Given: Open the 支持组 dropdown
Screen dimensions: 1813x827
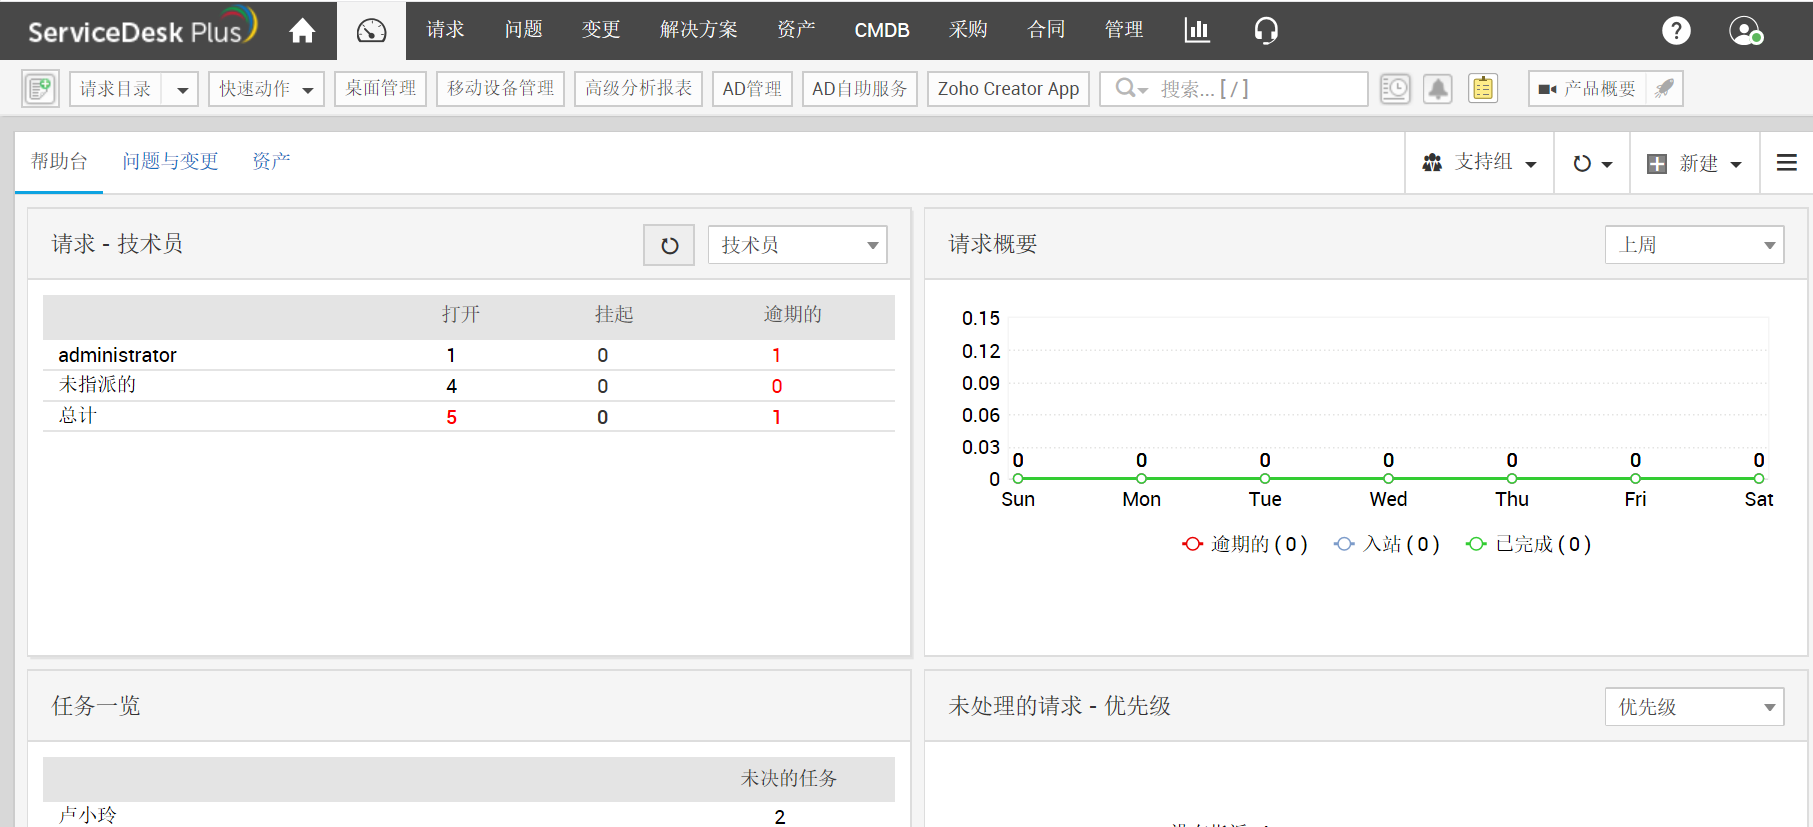Looking at the screenshot, I should coord(1480,162).
